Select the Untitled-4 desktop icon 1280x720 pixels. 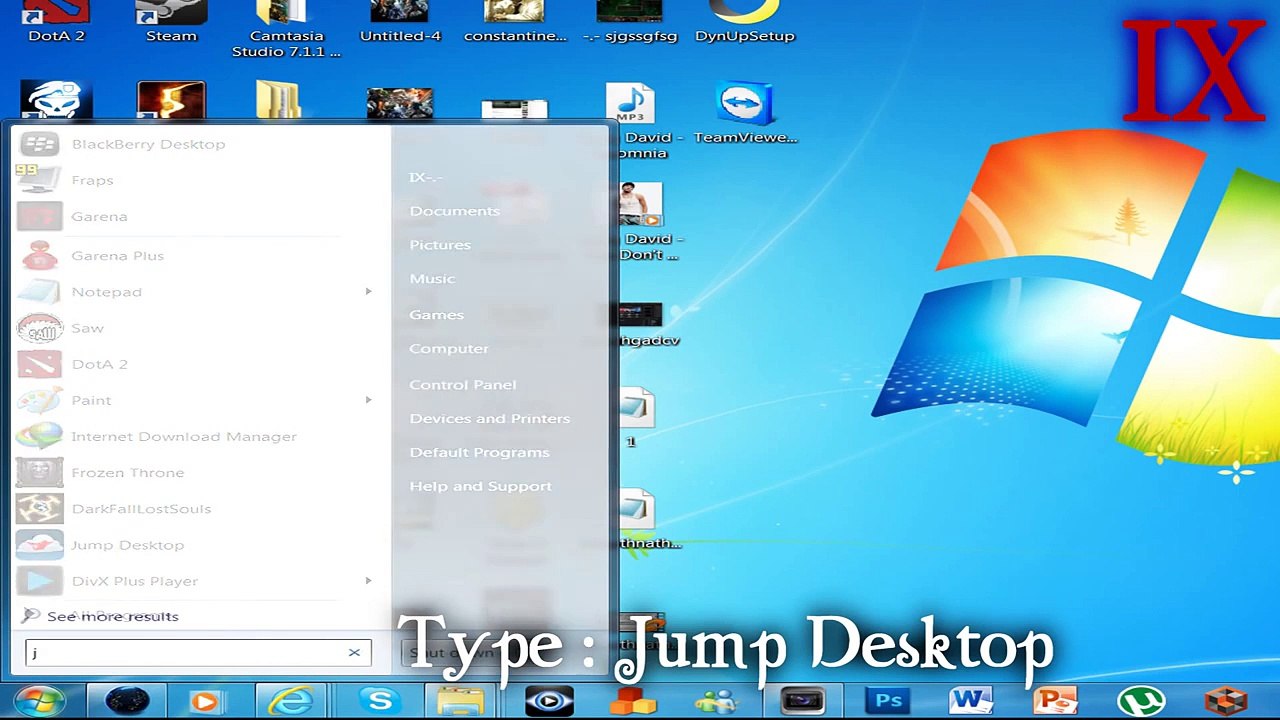click(x=400, y=20)
